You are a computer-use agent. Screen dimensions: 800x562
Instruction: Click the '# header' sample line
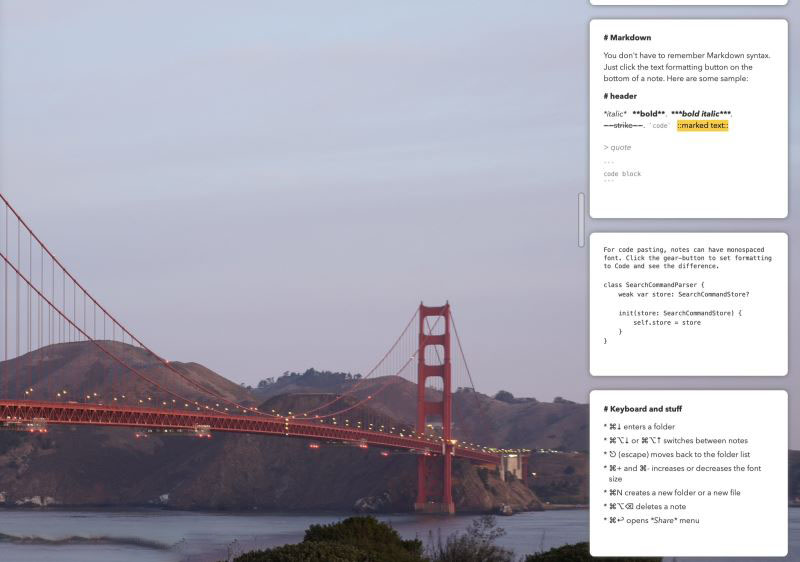620,96
